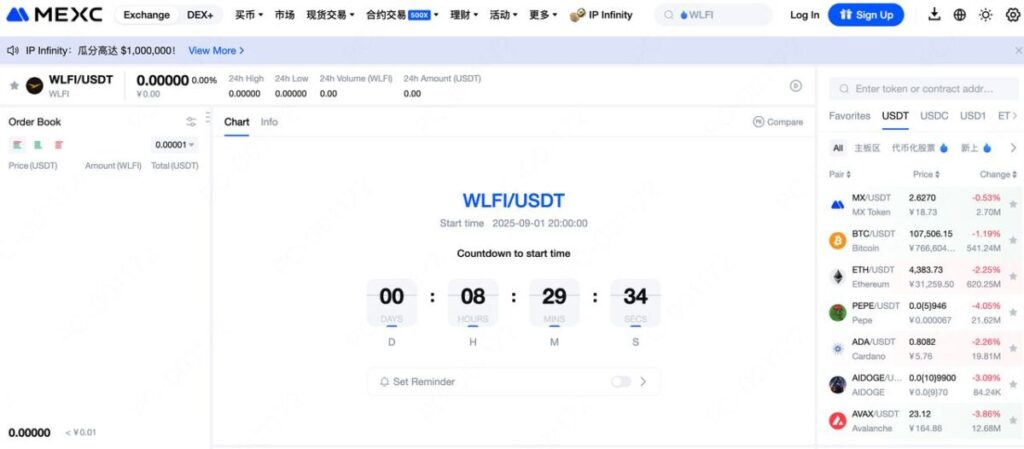Click the tutorial play icon
The width and height of the screenshot is (1024, 449).
click(795, 85)
